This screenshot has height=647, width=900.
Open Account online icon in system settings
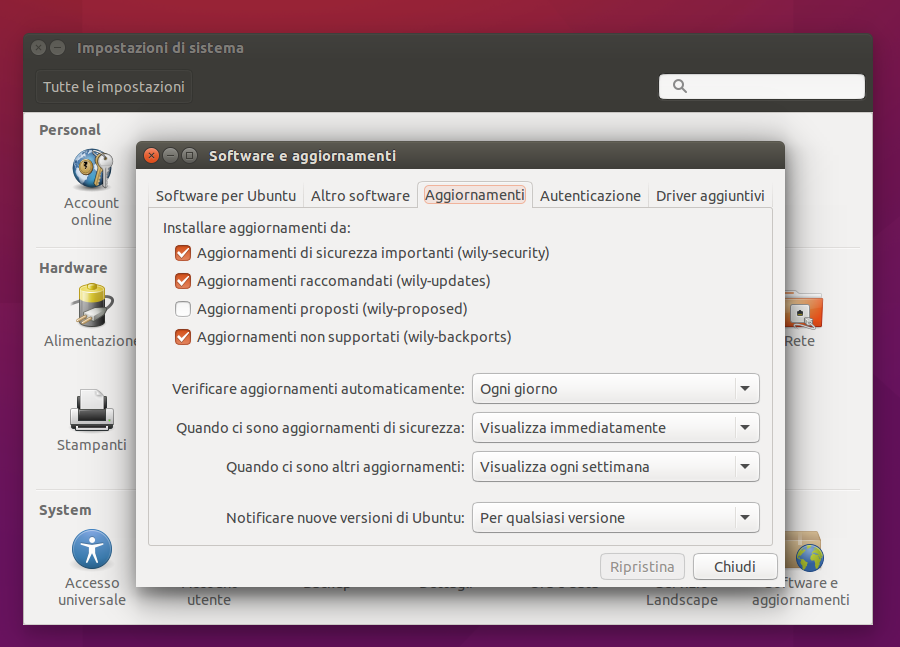coord(92,169)
